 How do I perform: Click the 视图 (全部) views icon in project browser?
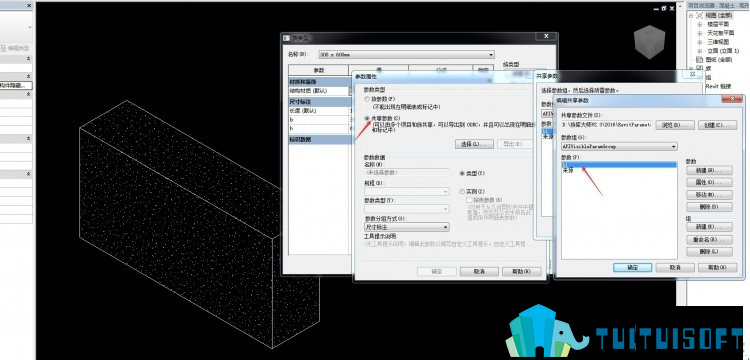coord(699,15)
